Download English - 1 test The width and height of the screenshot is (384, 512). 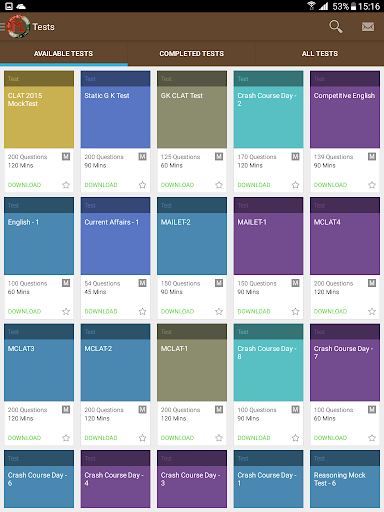point(24,311)
